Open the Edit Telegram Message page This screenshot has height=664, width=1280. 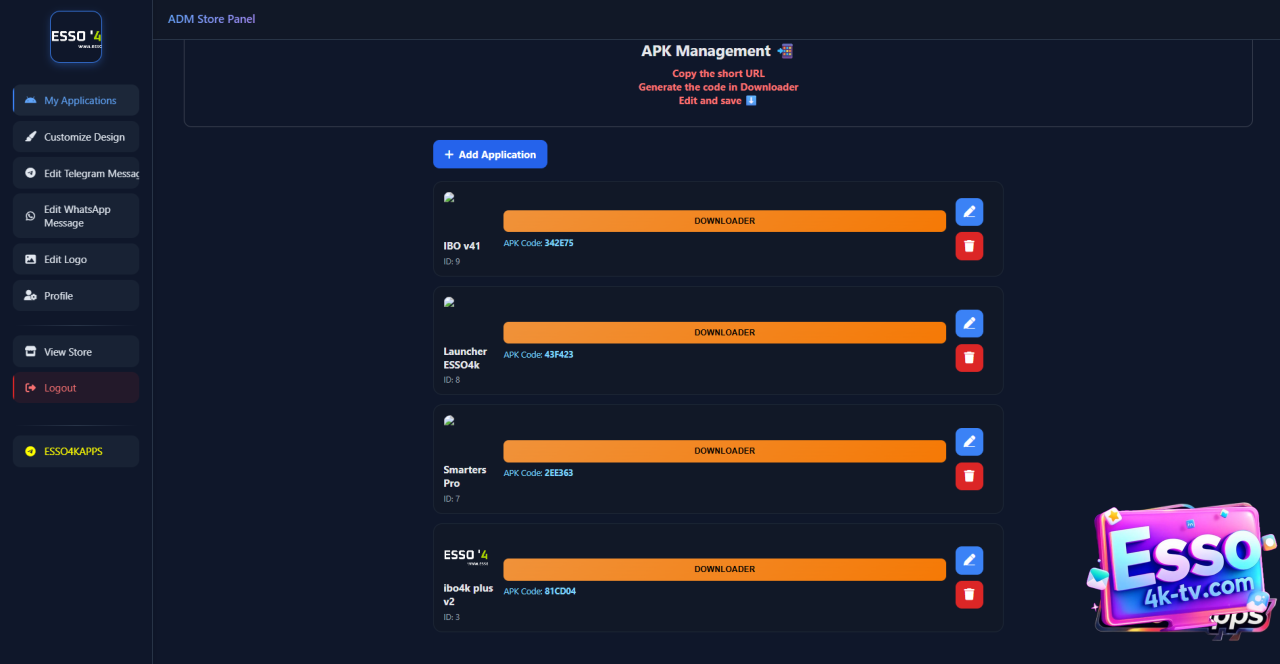tap(76, 173)
